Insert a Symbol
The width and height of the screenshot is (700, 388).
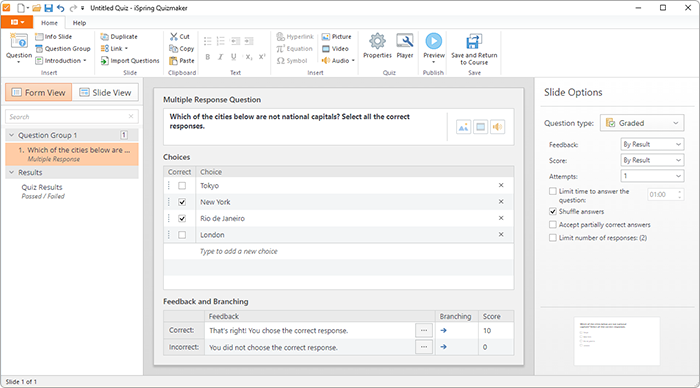click(292, 61)
